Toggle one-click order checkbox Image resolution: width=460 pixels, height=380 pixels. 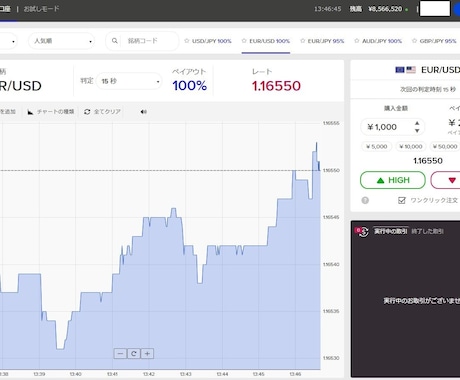tap(402, 200)
